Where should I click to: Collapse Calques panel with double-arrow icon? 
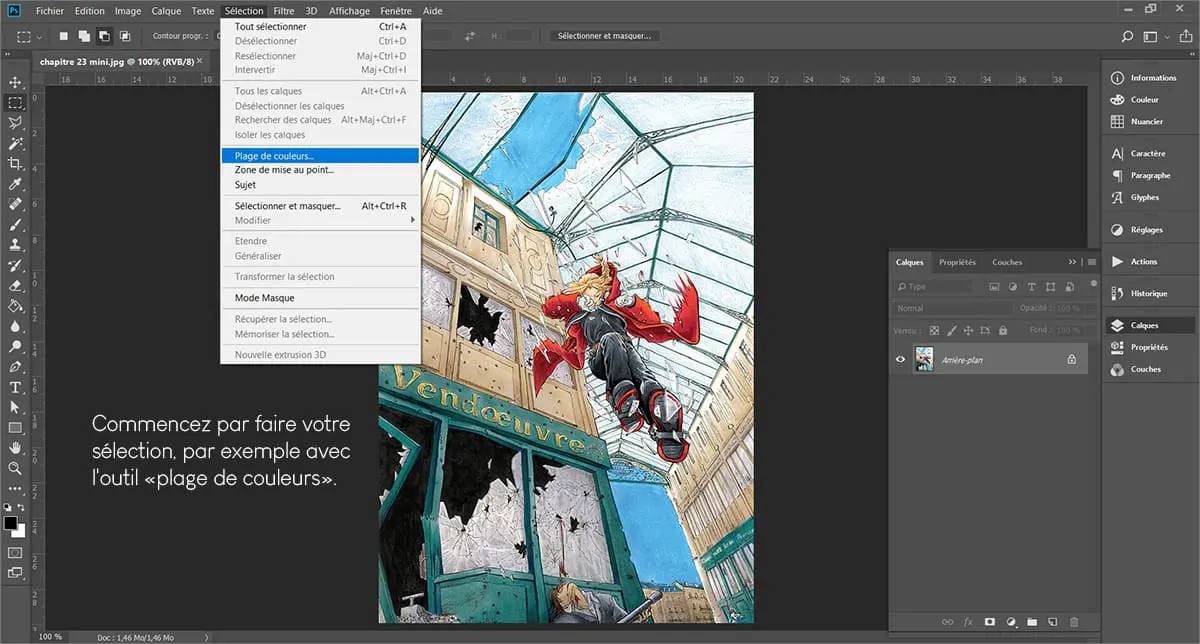(1073, 262)
